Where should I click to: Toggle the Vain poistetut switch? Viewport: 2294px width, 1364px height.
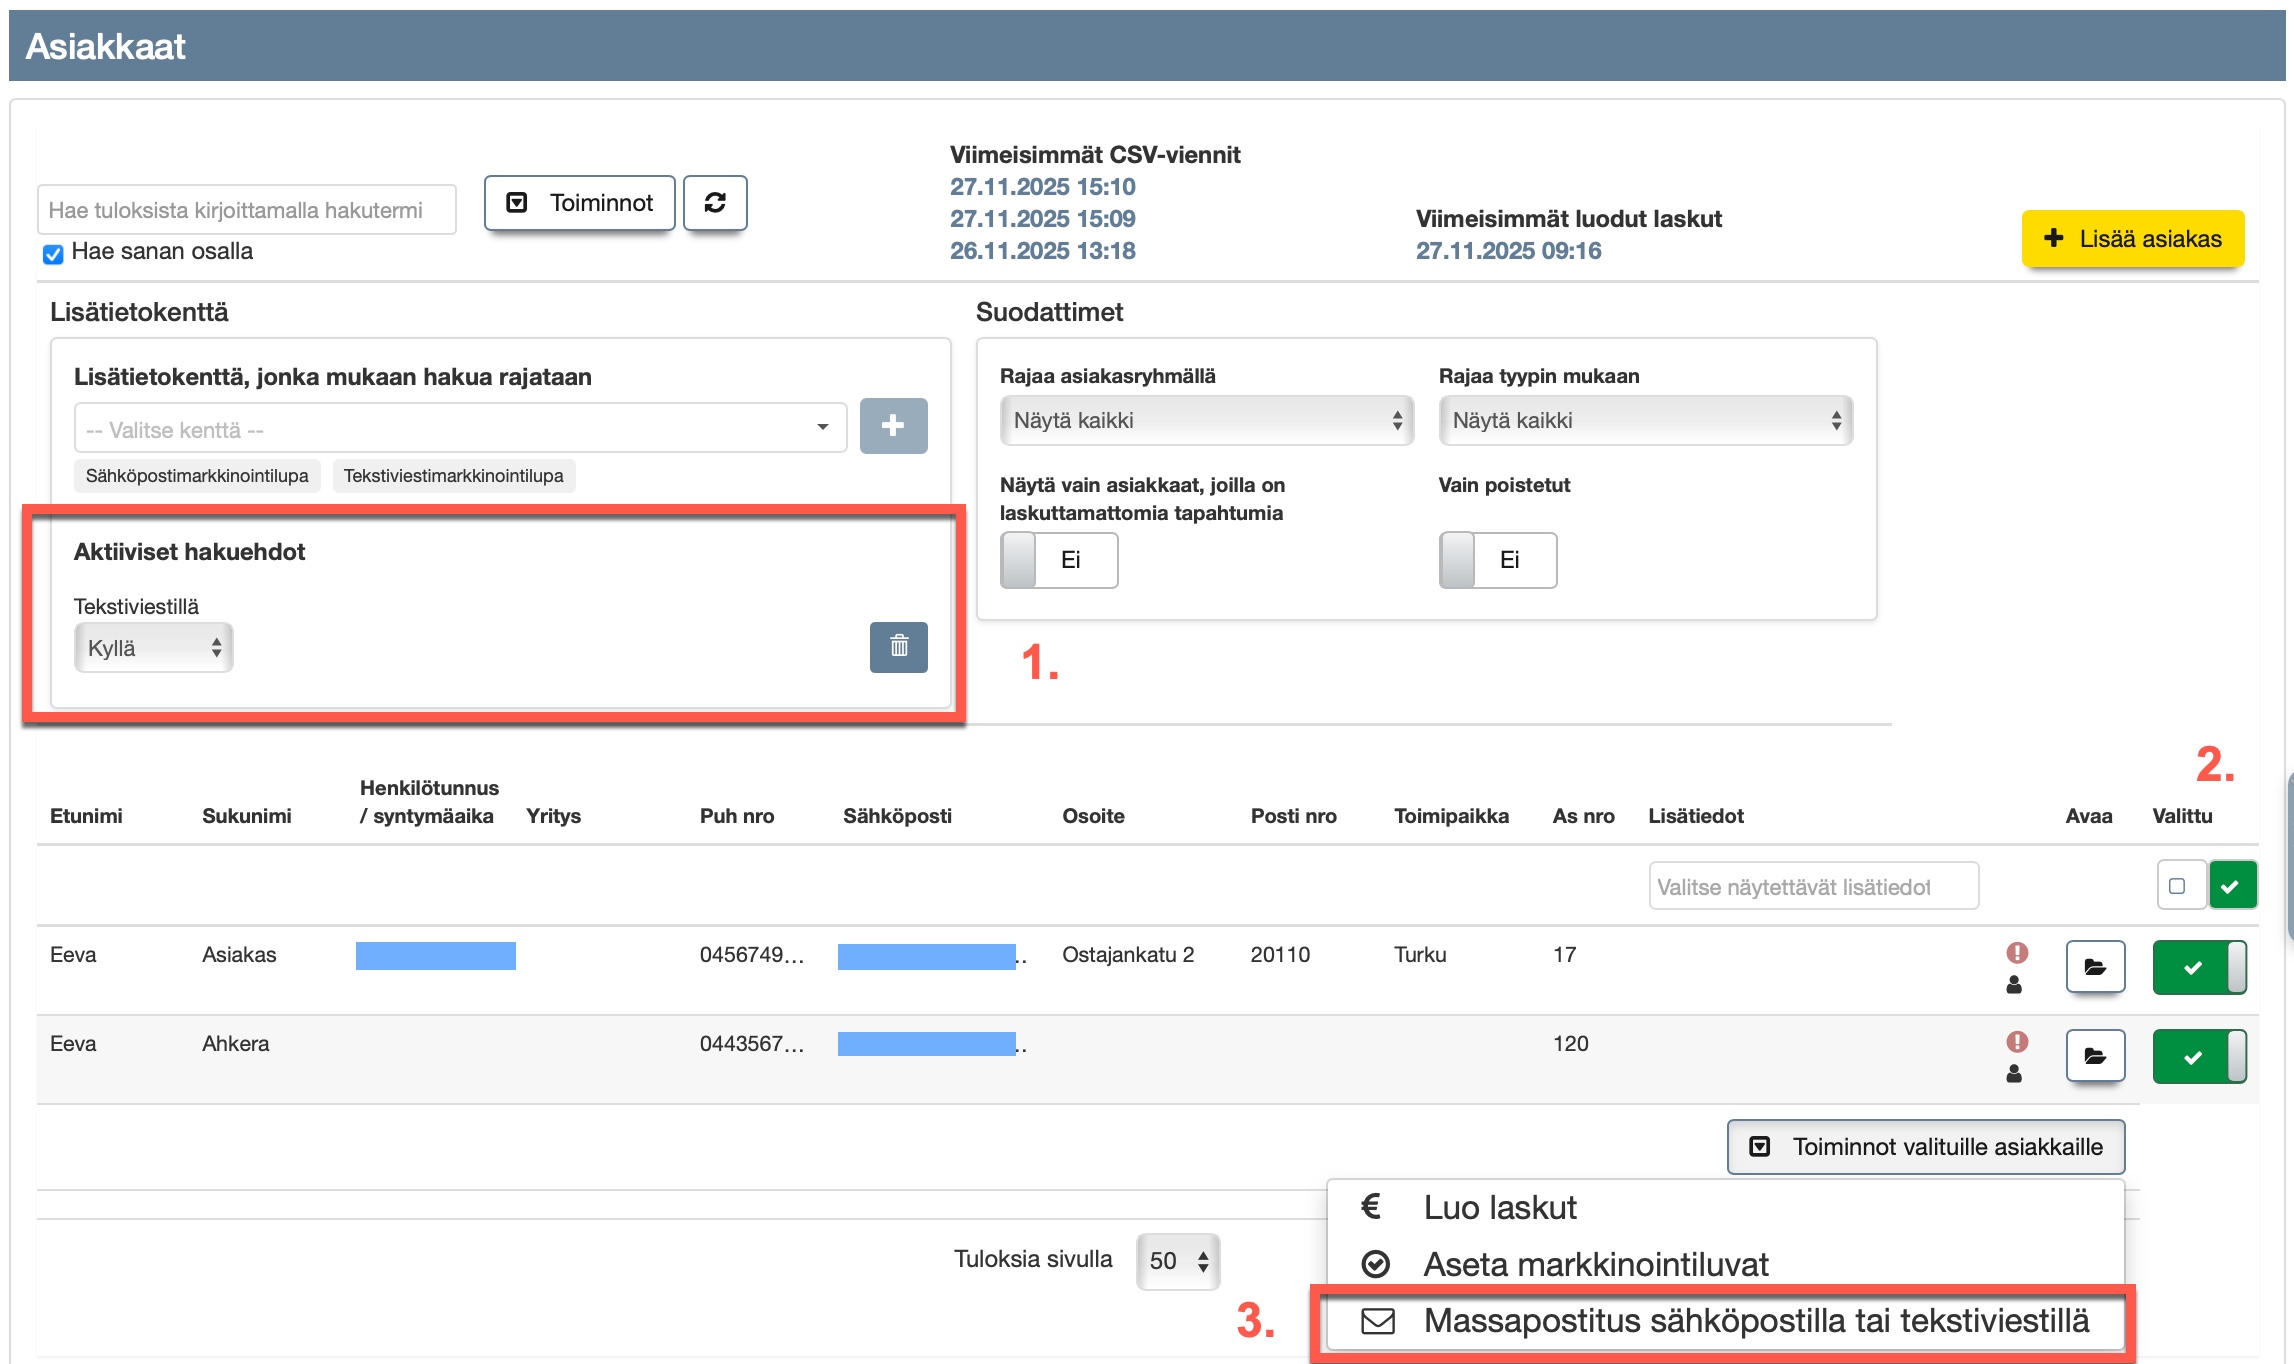[x=1497, y=560]
